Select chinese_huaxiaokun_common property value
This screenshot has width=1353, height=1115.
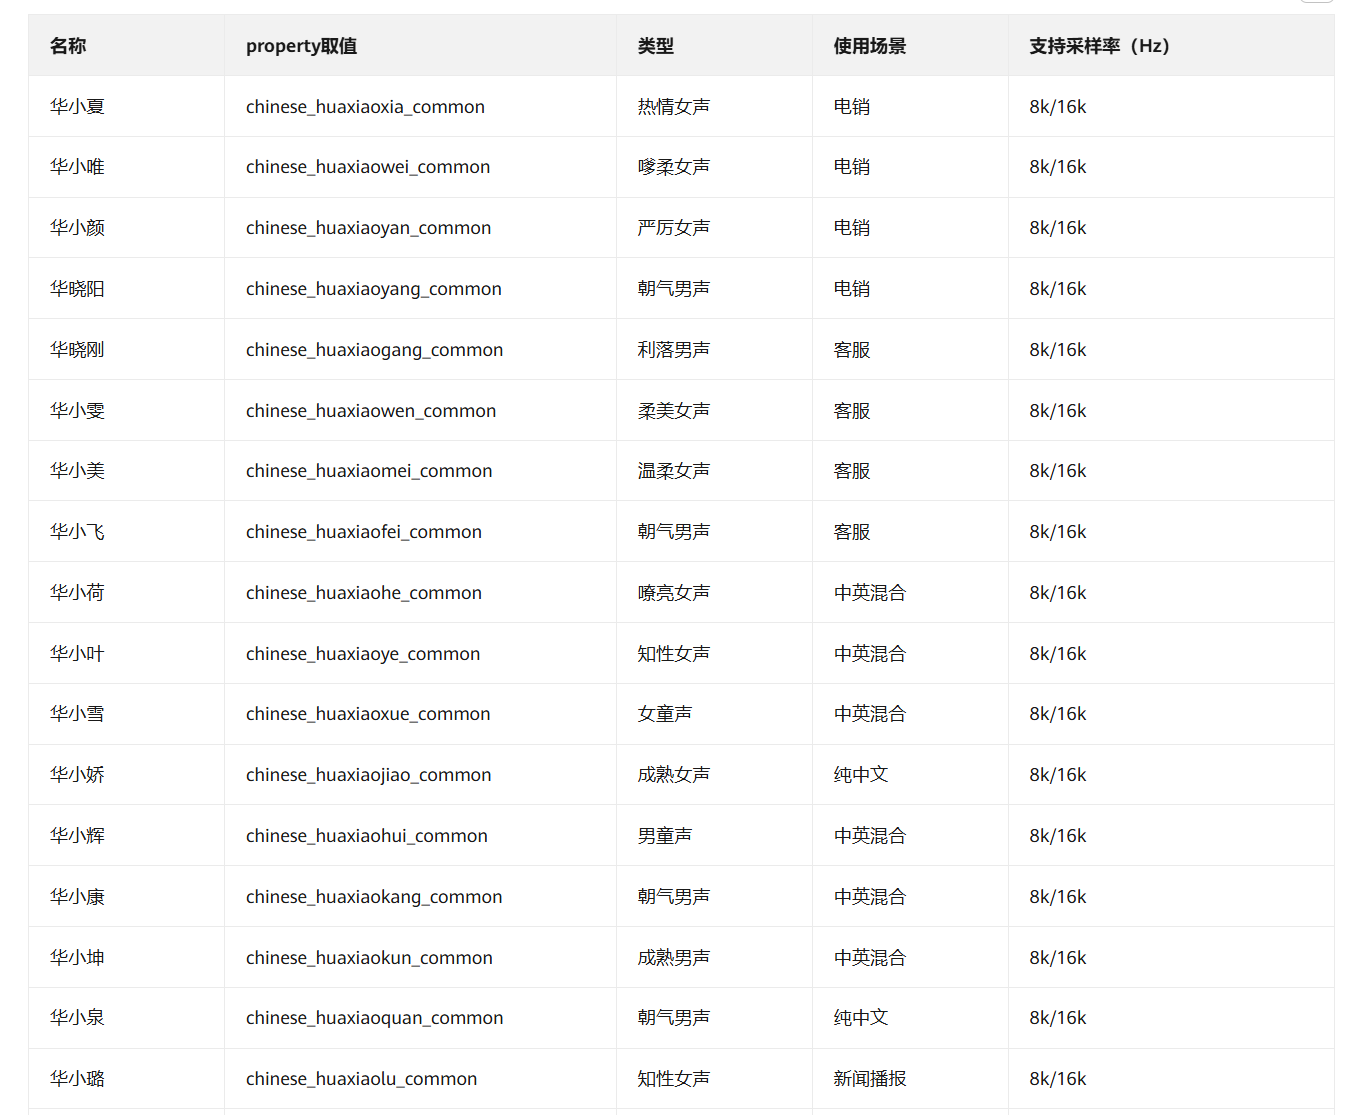(369, 958)
